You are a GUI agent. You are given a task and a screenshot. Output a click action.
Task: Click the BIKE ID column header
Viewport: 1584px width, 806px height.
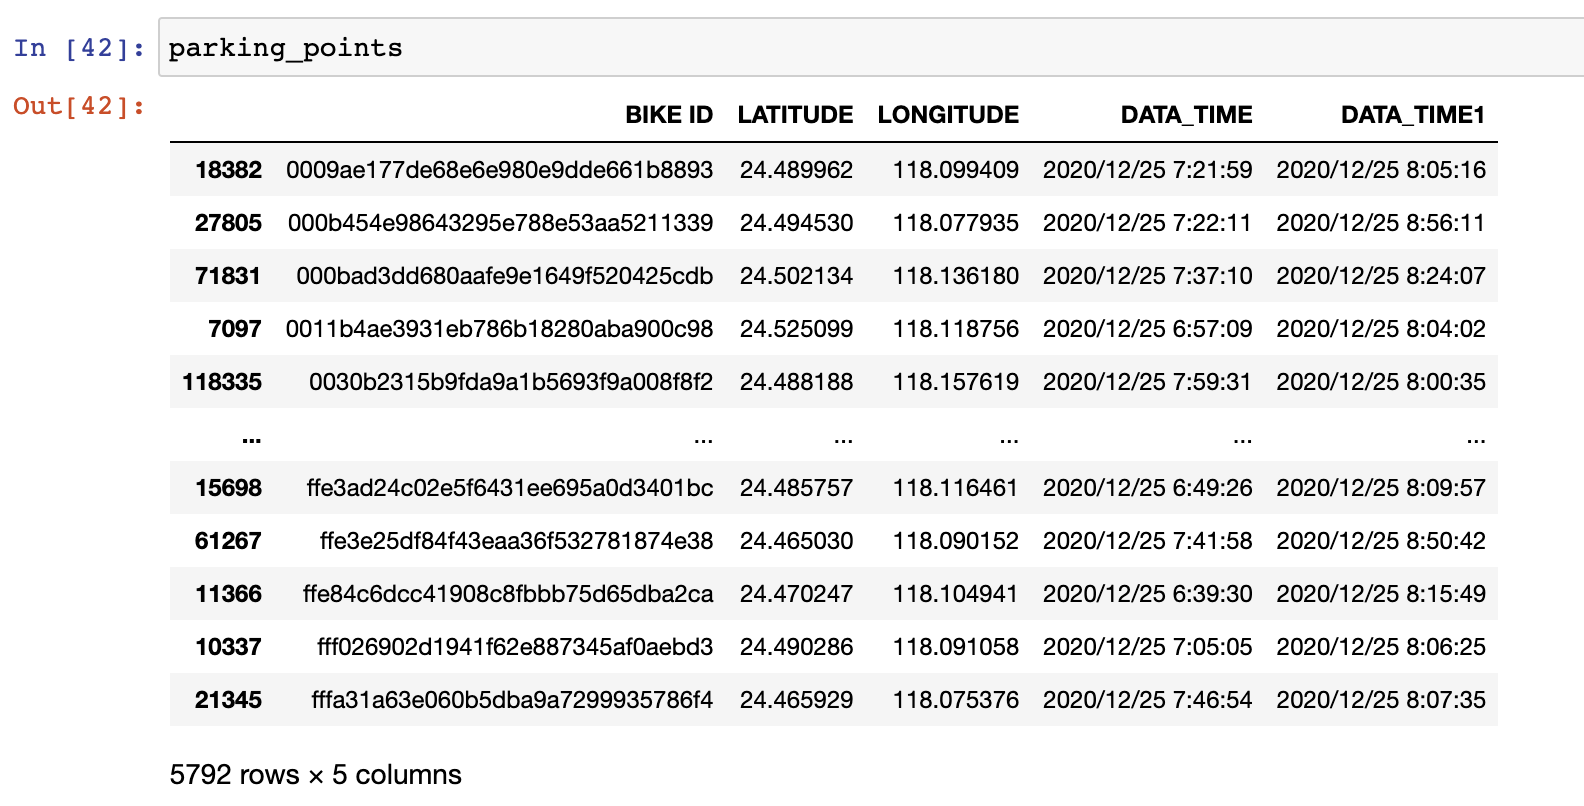pyautogui.click(x=668, y=115)
